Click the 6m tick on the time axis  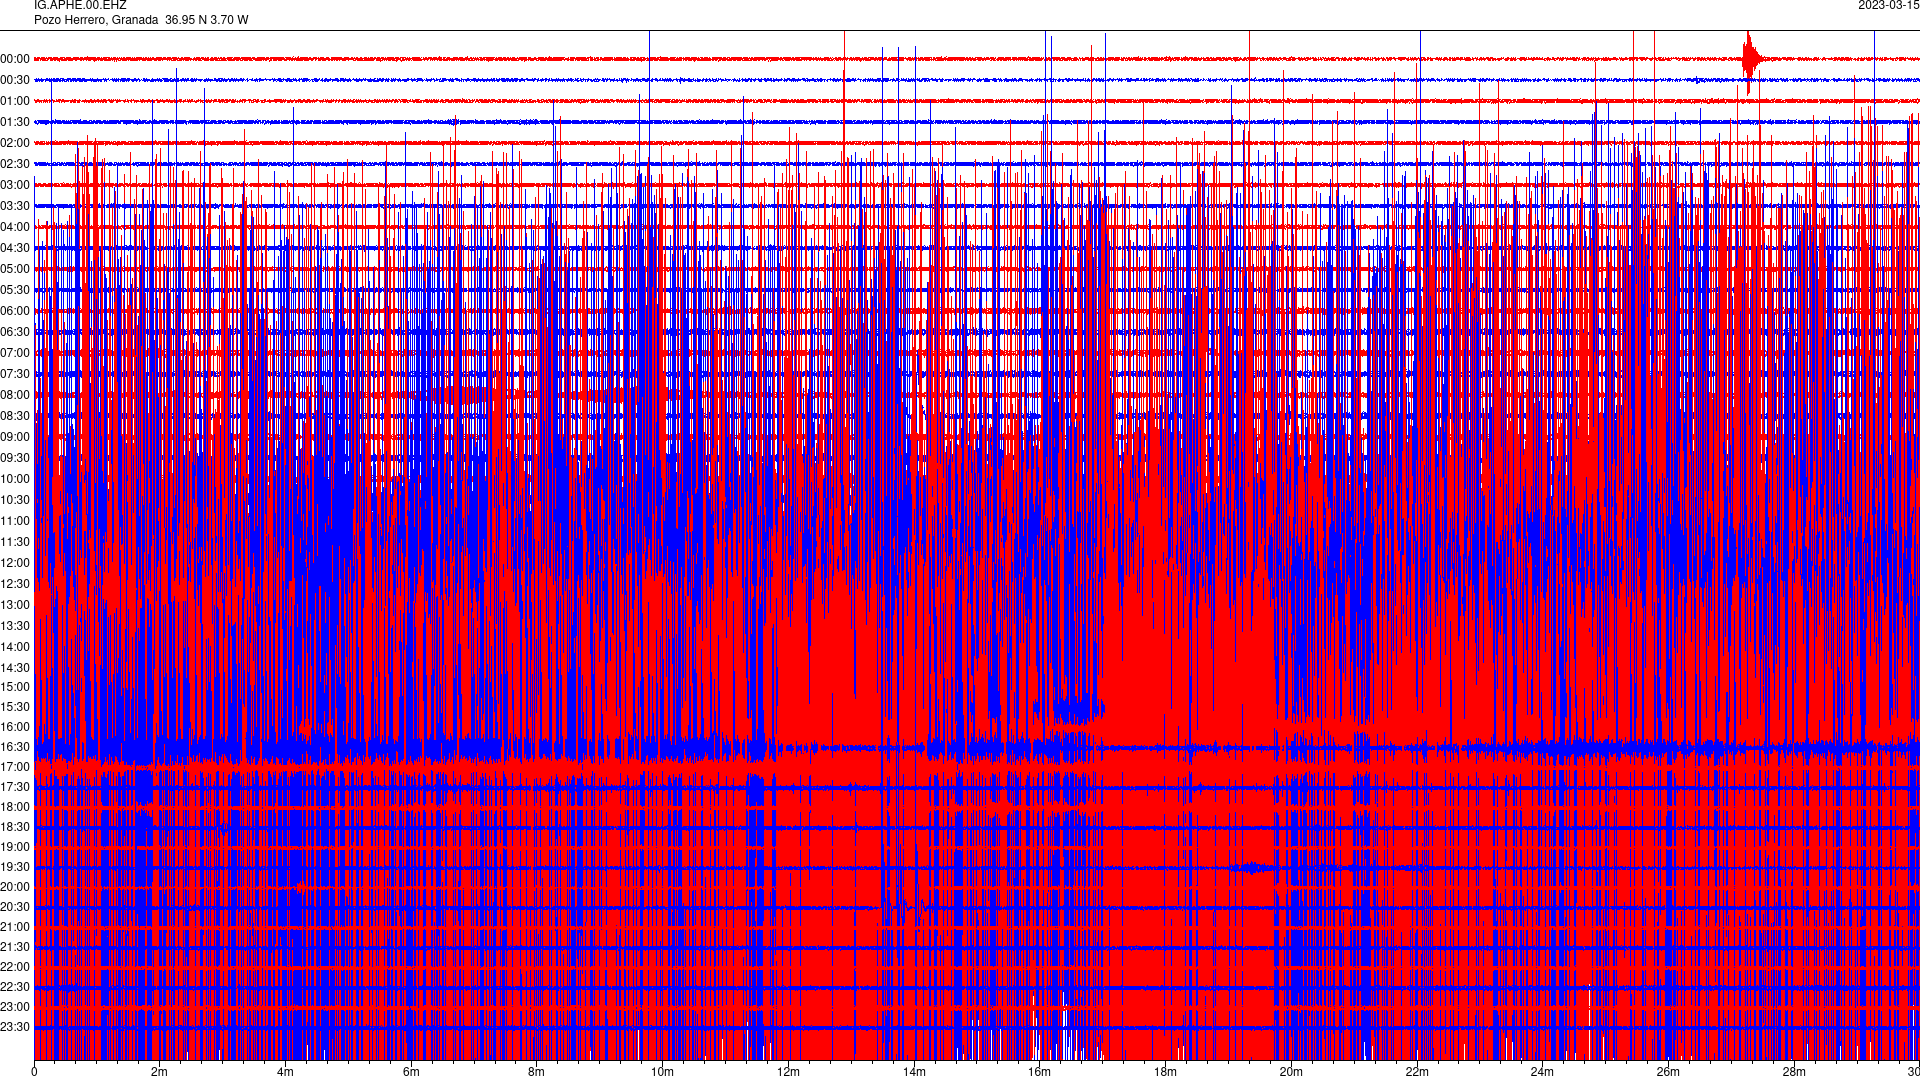pos(411,1072)
